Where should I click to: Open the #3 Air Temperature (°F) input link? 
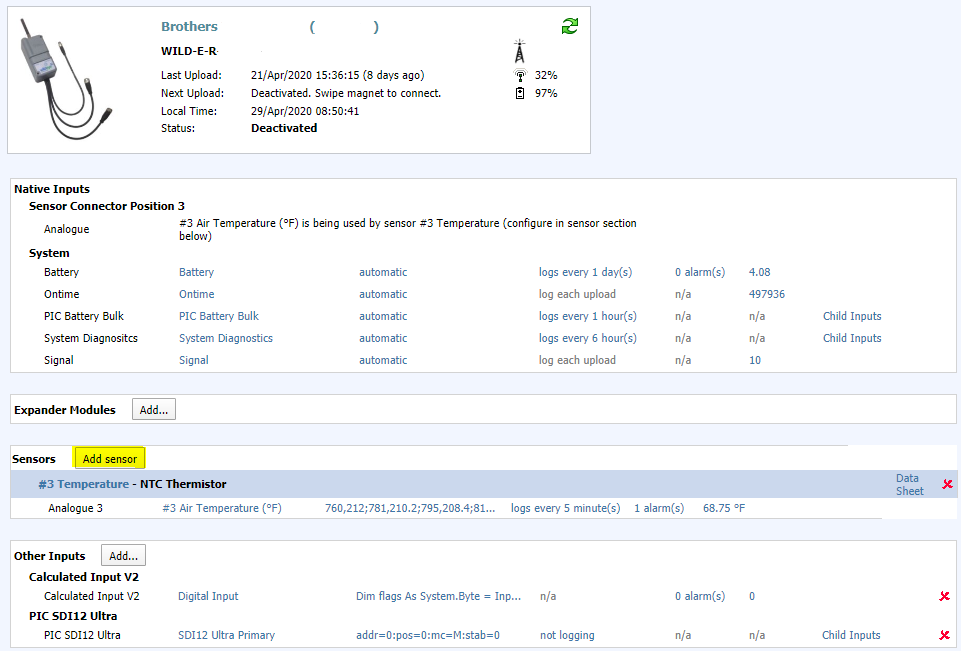point(222,508)
